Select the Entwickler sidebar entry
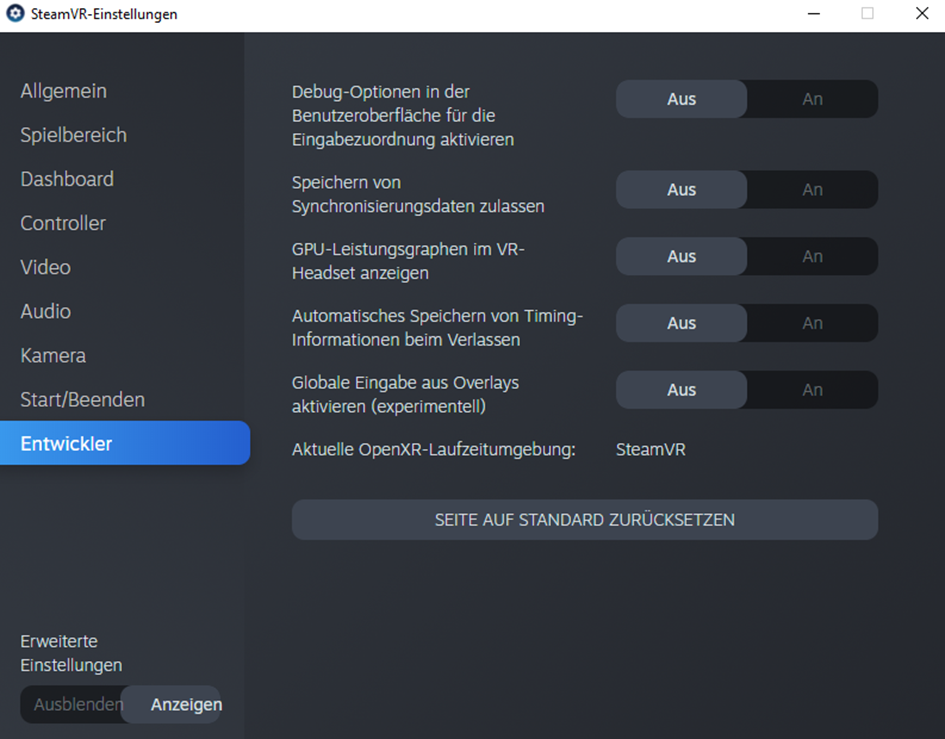Screen dimensions: 945x739 pyautogui.click(x=65, y=443)
